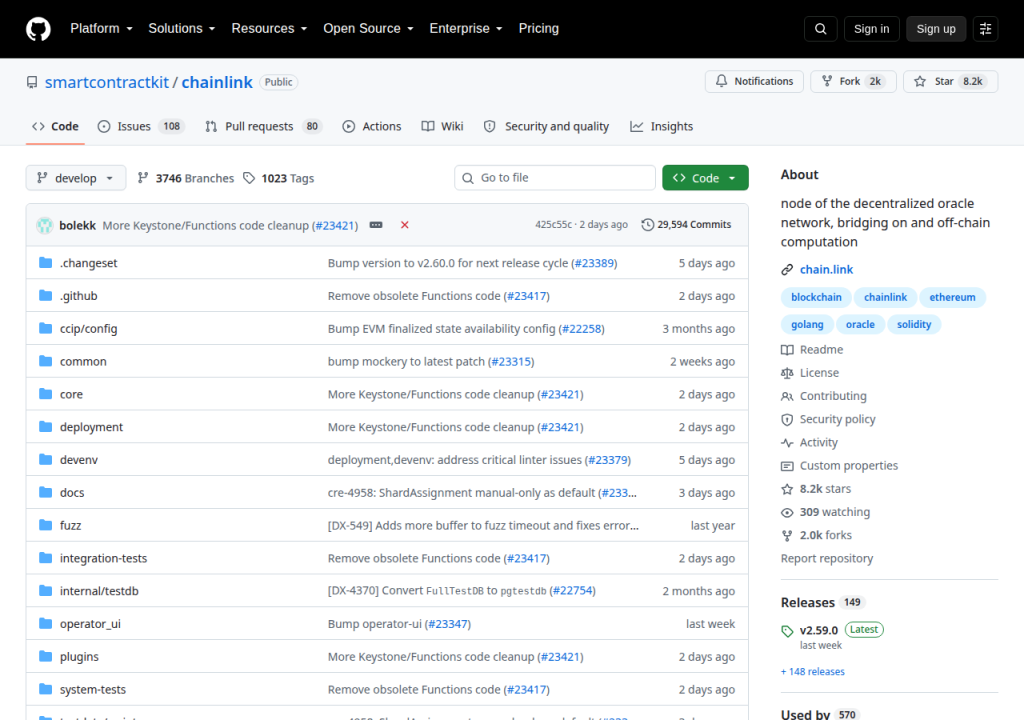Open the solidity topic tag
This screenshot has height=720, width=1024.
(x=914, y=324)
